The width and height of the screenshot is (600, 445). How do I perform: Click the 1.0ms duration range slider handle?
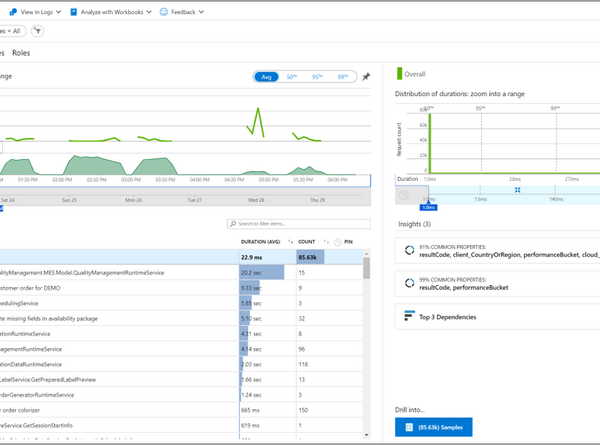click(x=429, y=207)
